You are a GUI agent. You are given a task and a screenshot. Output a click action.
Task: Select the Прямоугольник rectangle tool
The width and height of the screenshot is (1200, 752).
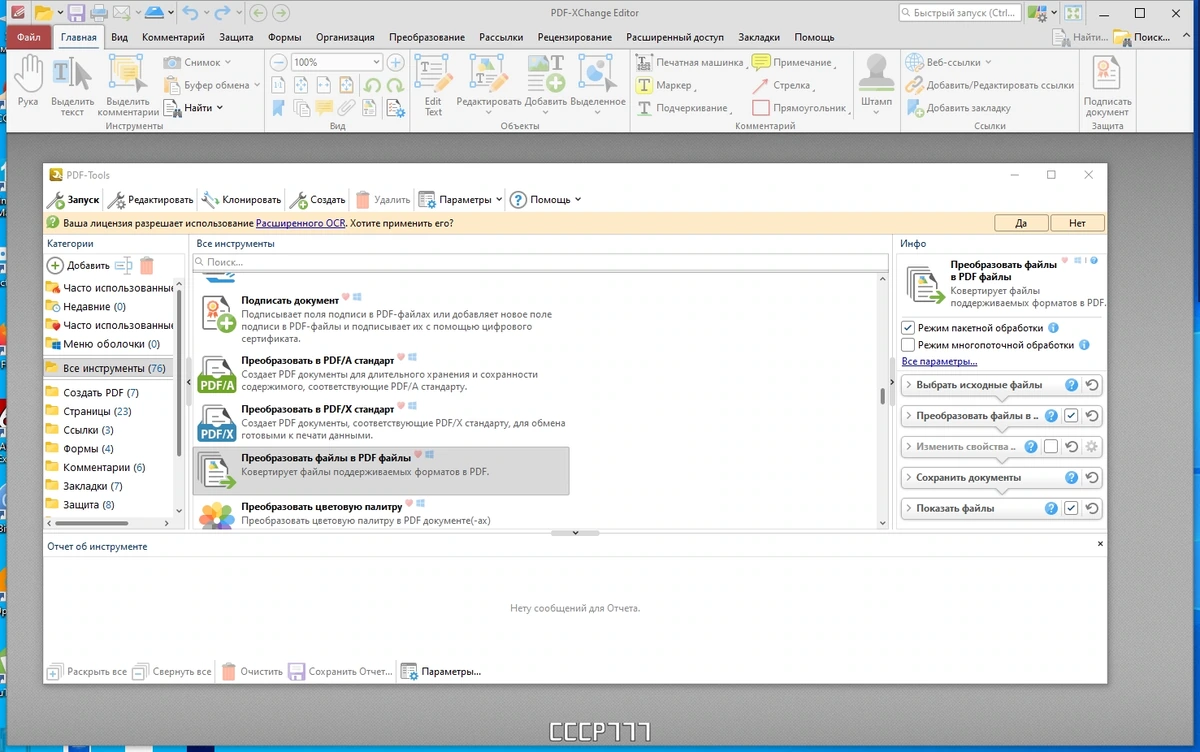coord(800,108)
